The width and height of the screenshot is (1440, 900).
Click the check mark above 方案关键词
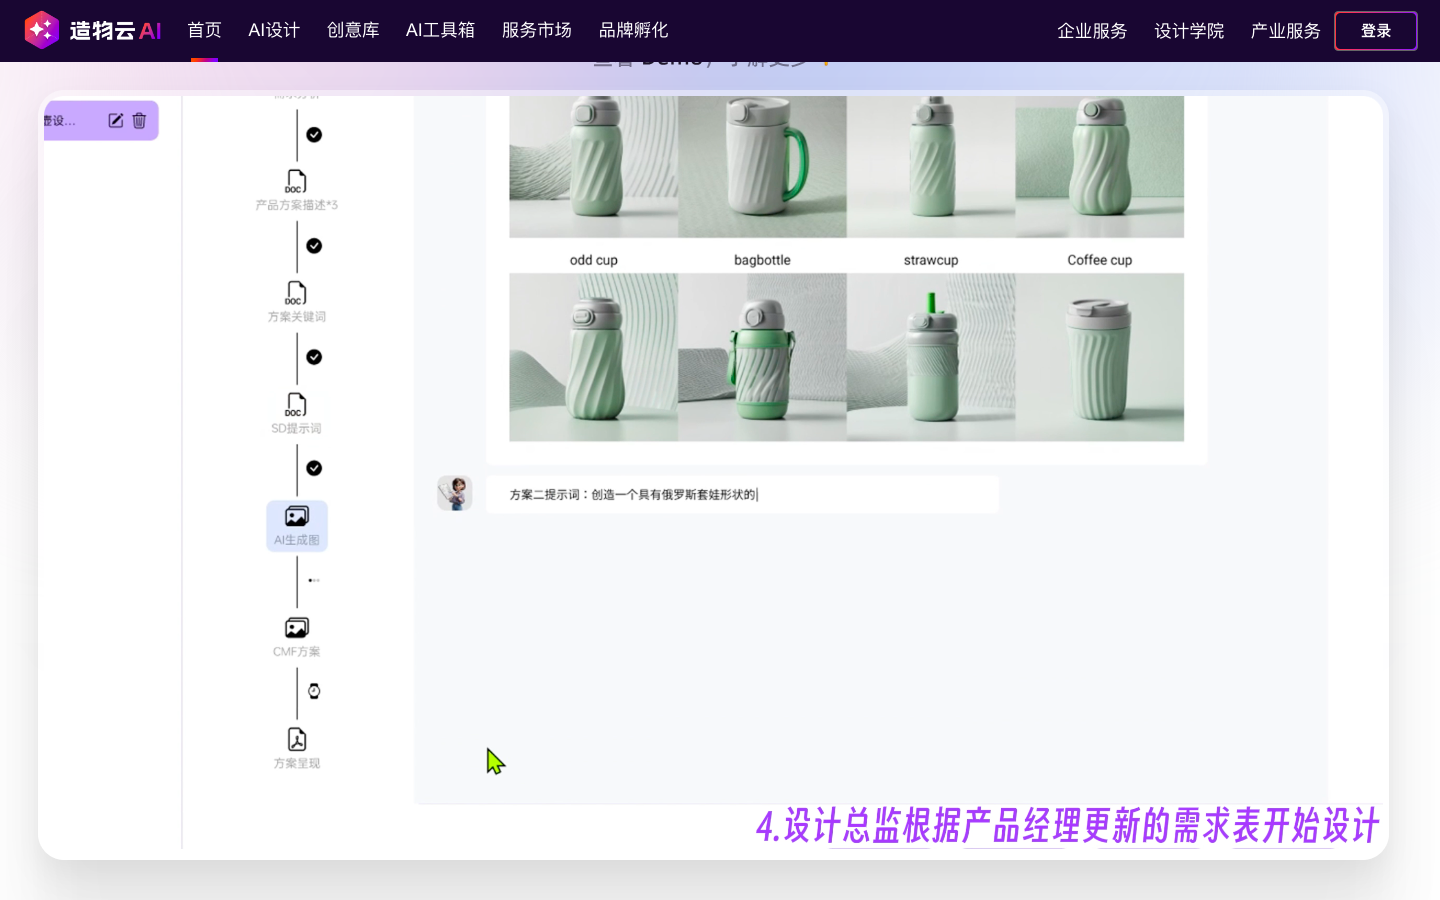314,246
